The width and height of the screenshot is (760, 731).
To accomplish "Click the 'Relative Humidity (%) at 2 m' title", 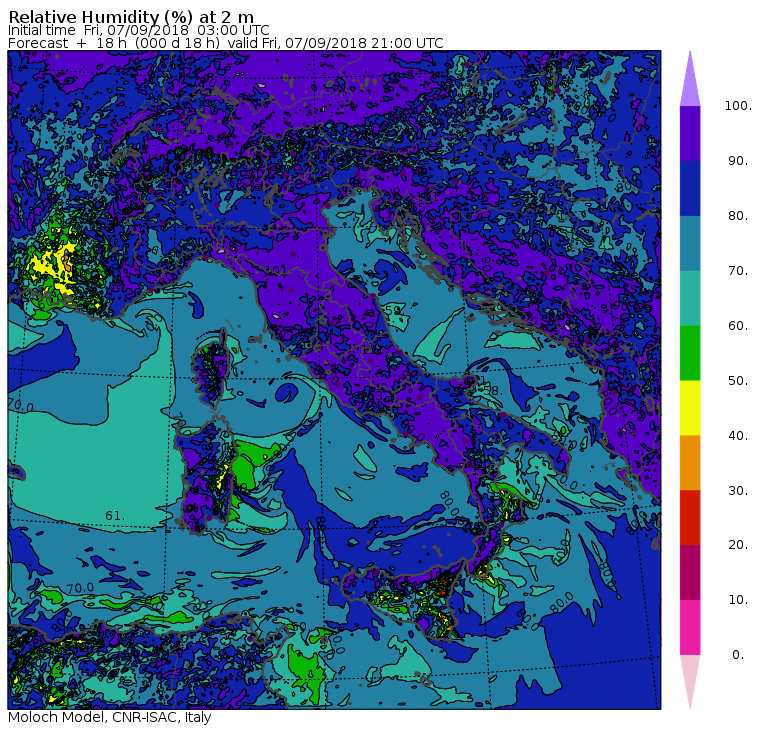I will tap(131, 17).
